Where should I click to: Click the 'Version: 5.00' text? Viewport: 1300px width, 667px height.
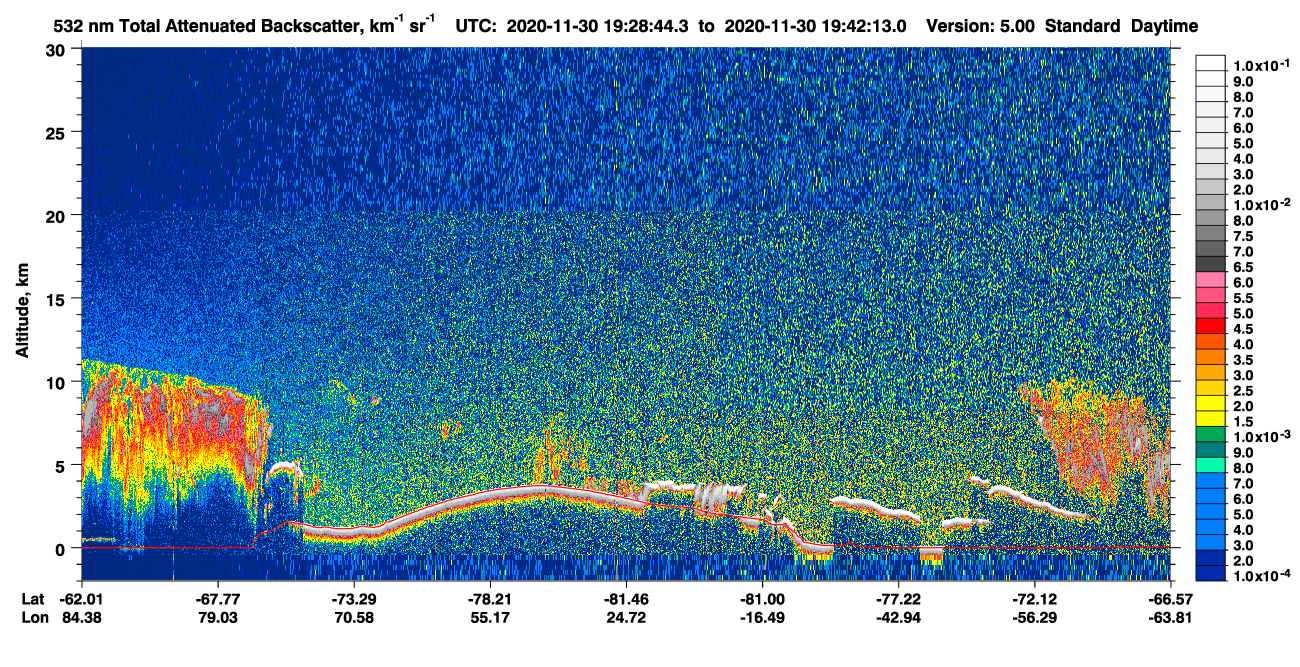pos(981,27)
